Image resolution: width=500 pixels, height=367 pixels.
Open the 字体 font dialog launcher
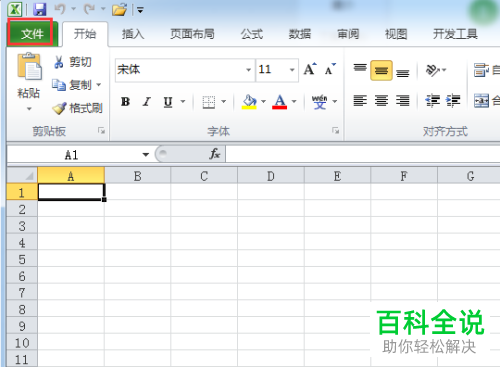coord(335,130)
